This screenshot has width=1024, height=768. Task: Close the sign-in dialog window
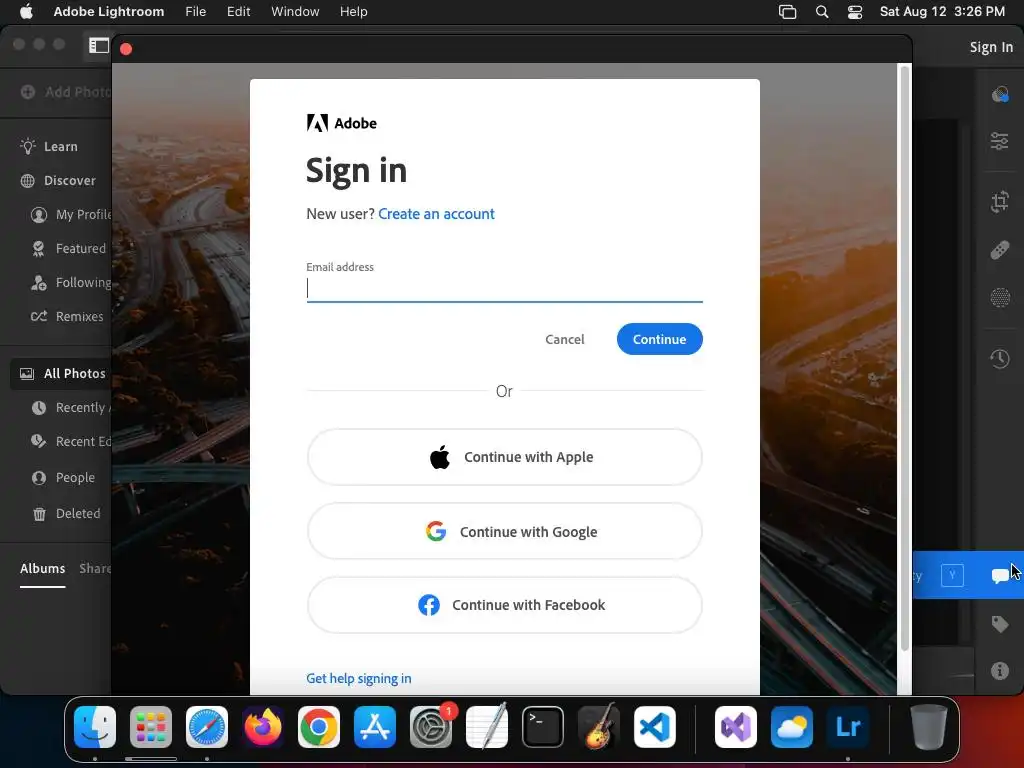click(126, 49)
